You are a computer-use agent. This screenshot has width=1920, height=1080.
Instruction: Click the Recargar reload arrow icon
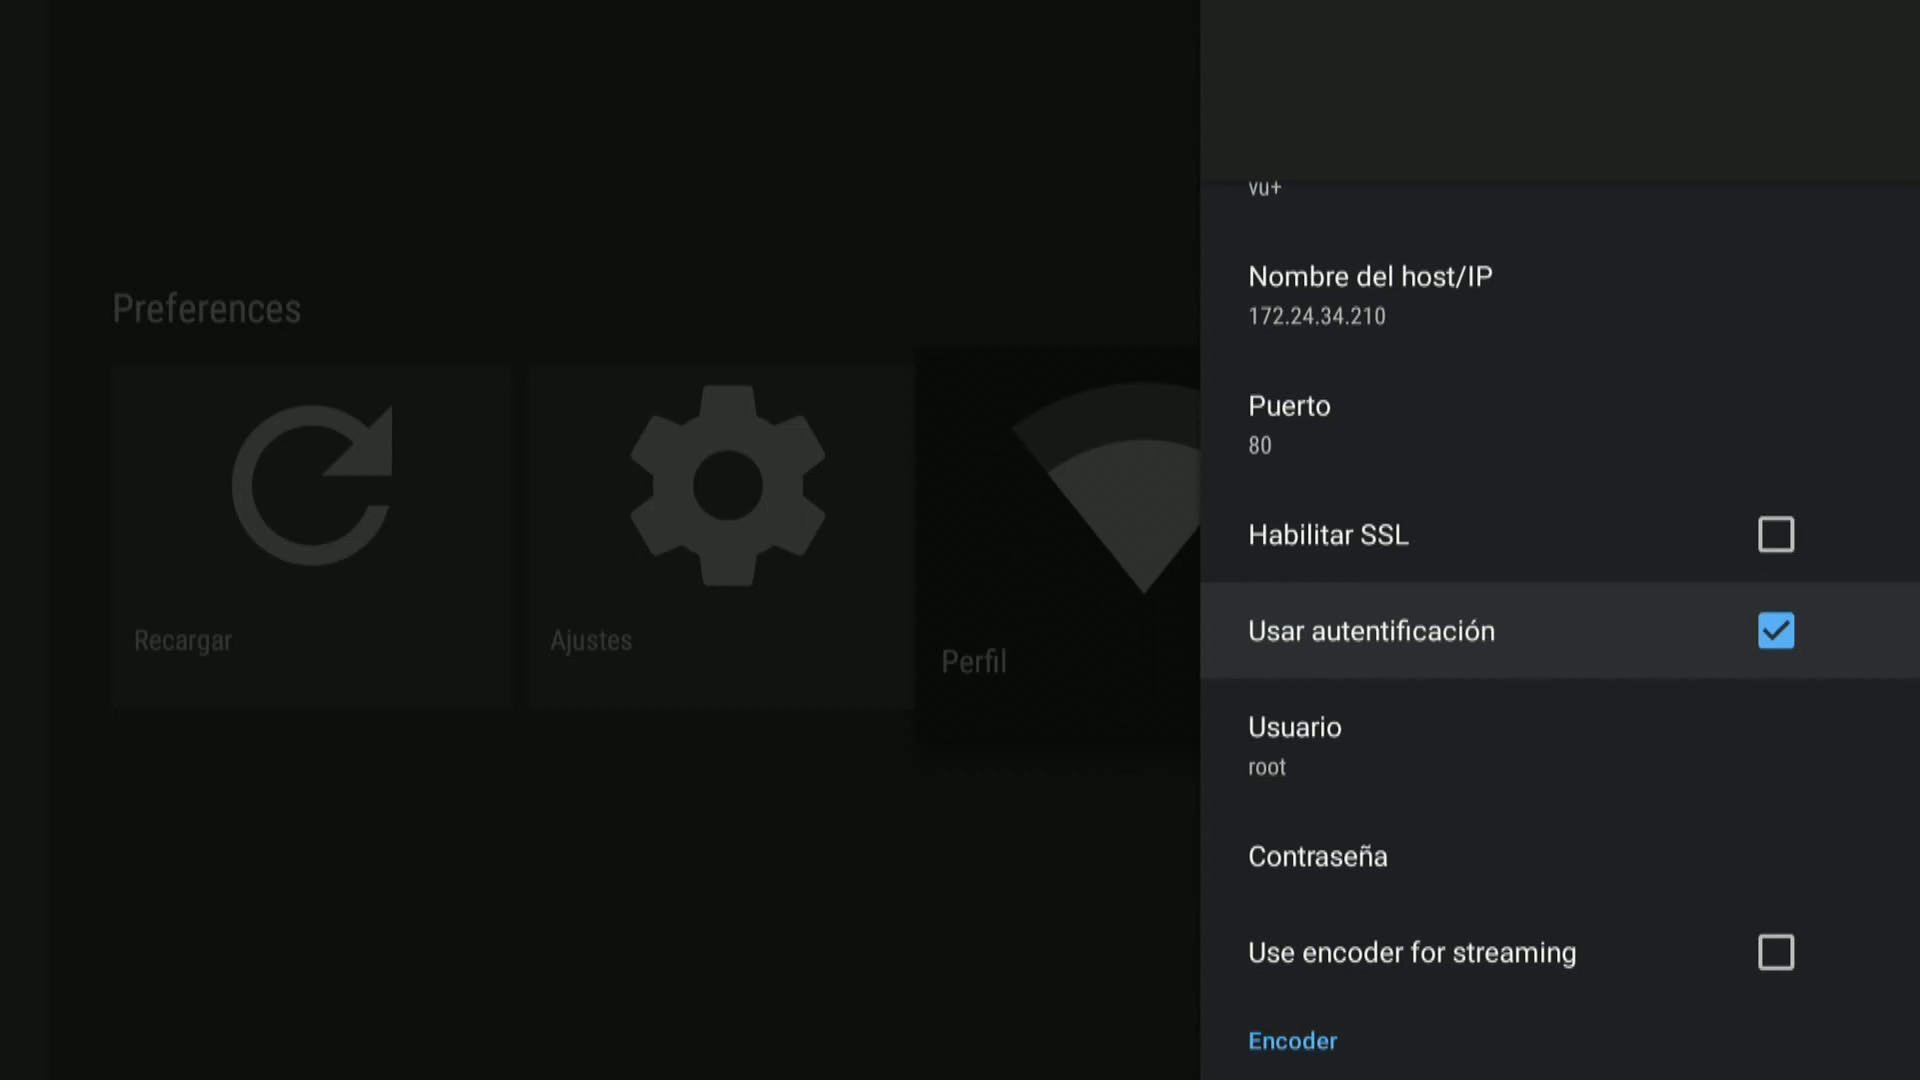(x=312, y=486)
